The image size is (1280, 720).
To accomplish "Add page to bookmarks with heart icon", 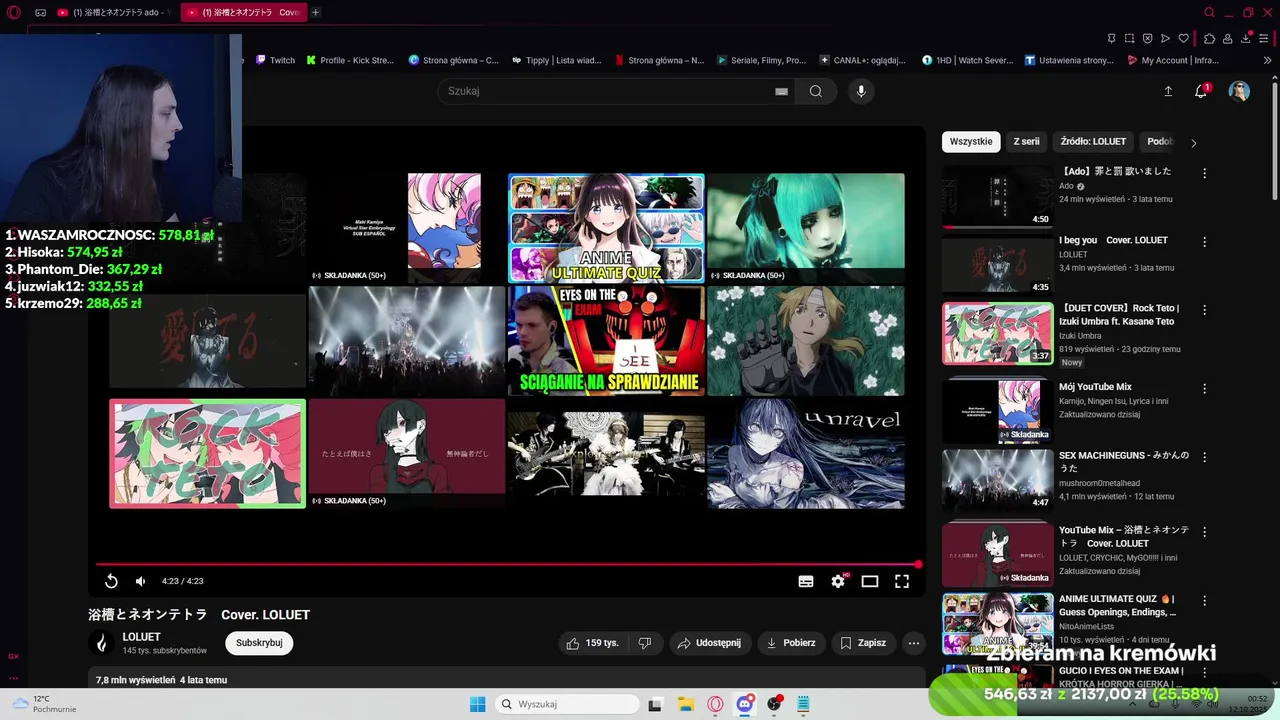I will 1183,38.
